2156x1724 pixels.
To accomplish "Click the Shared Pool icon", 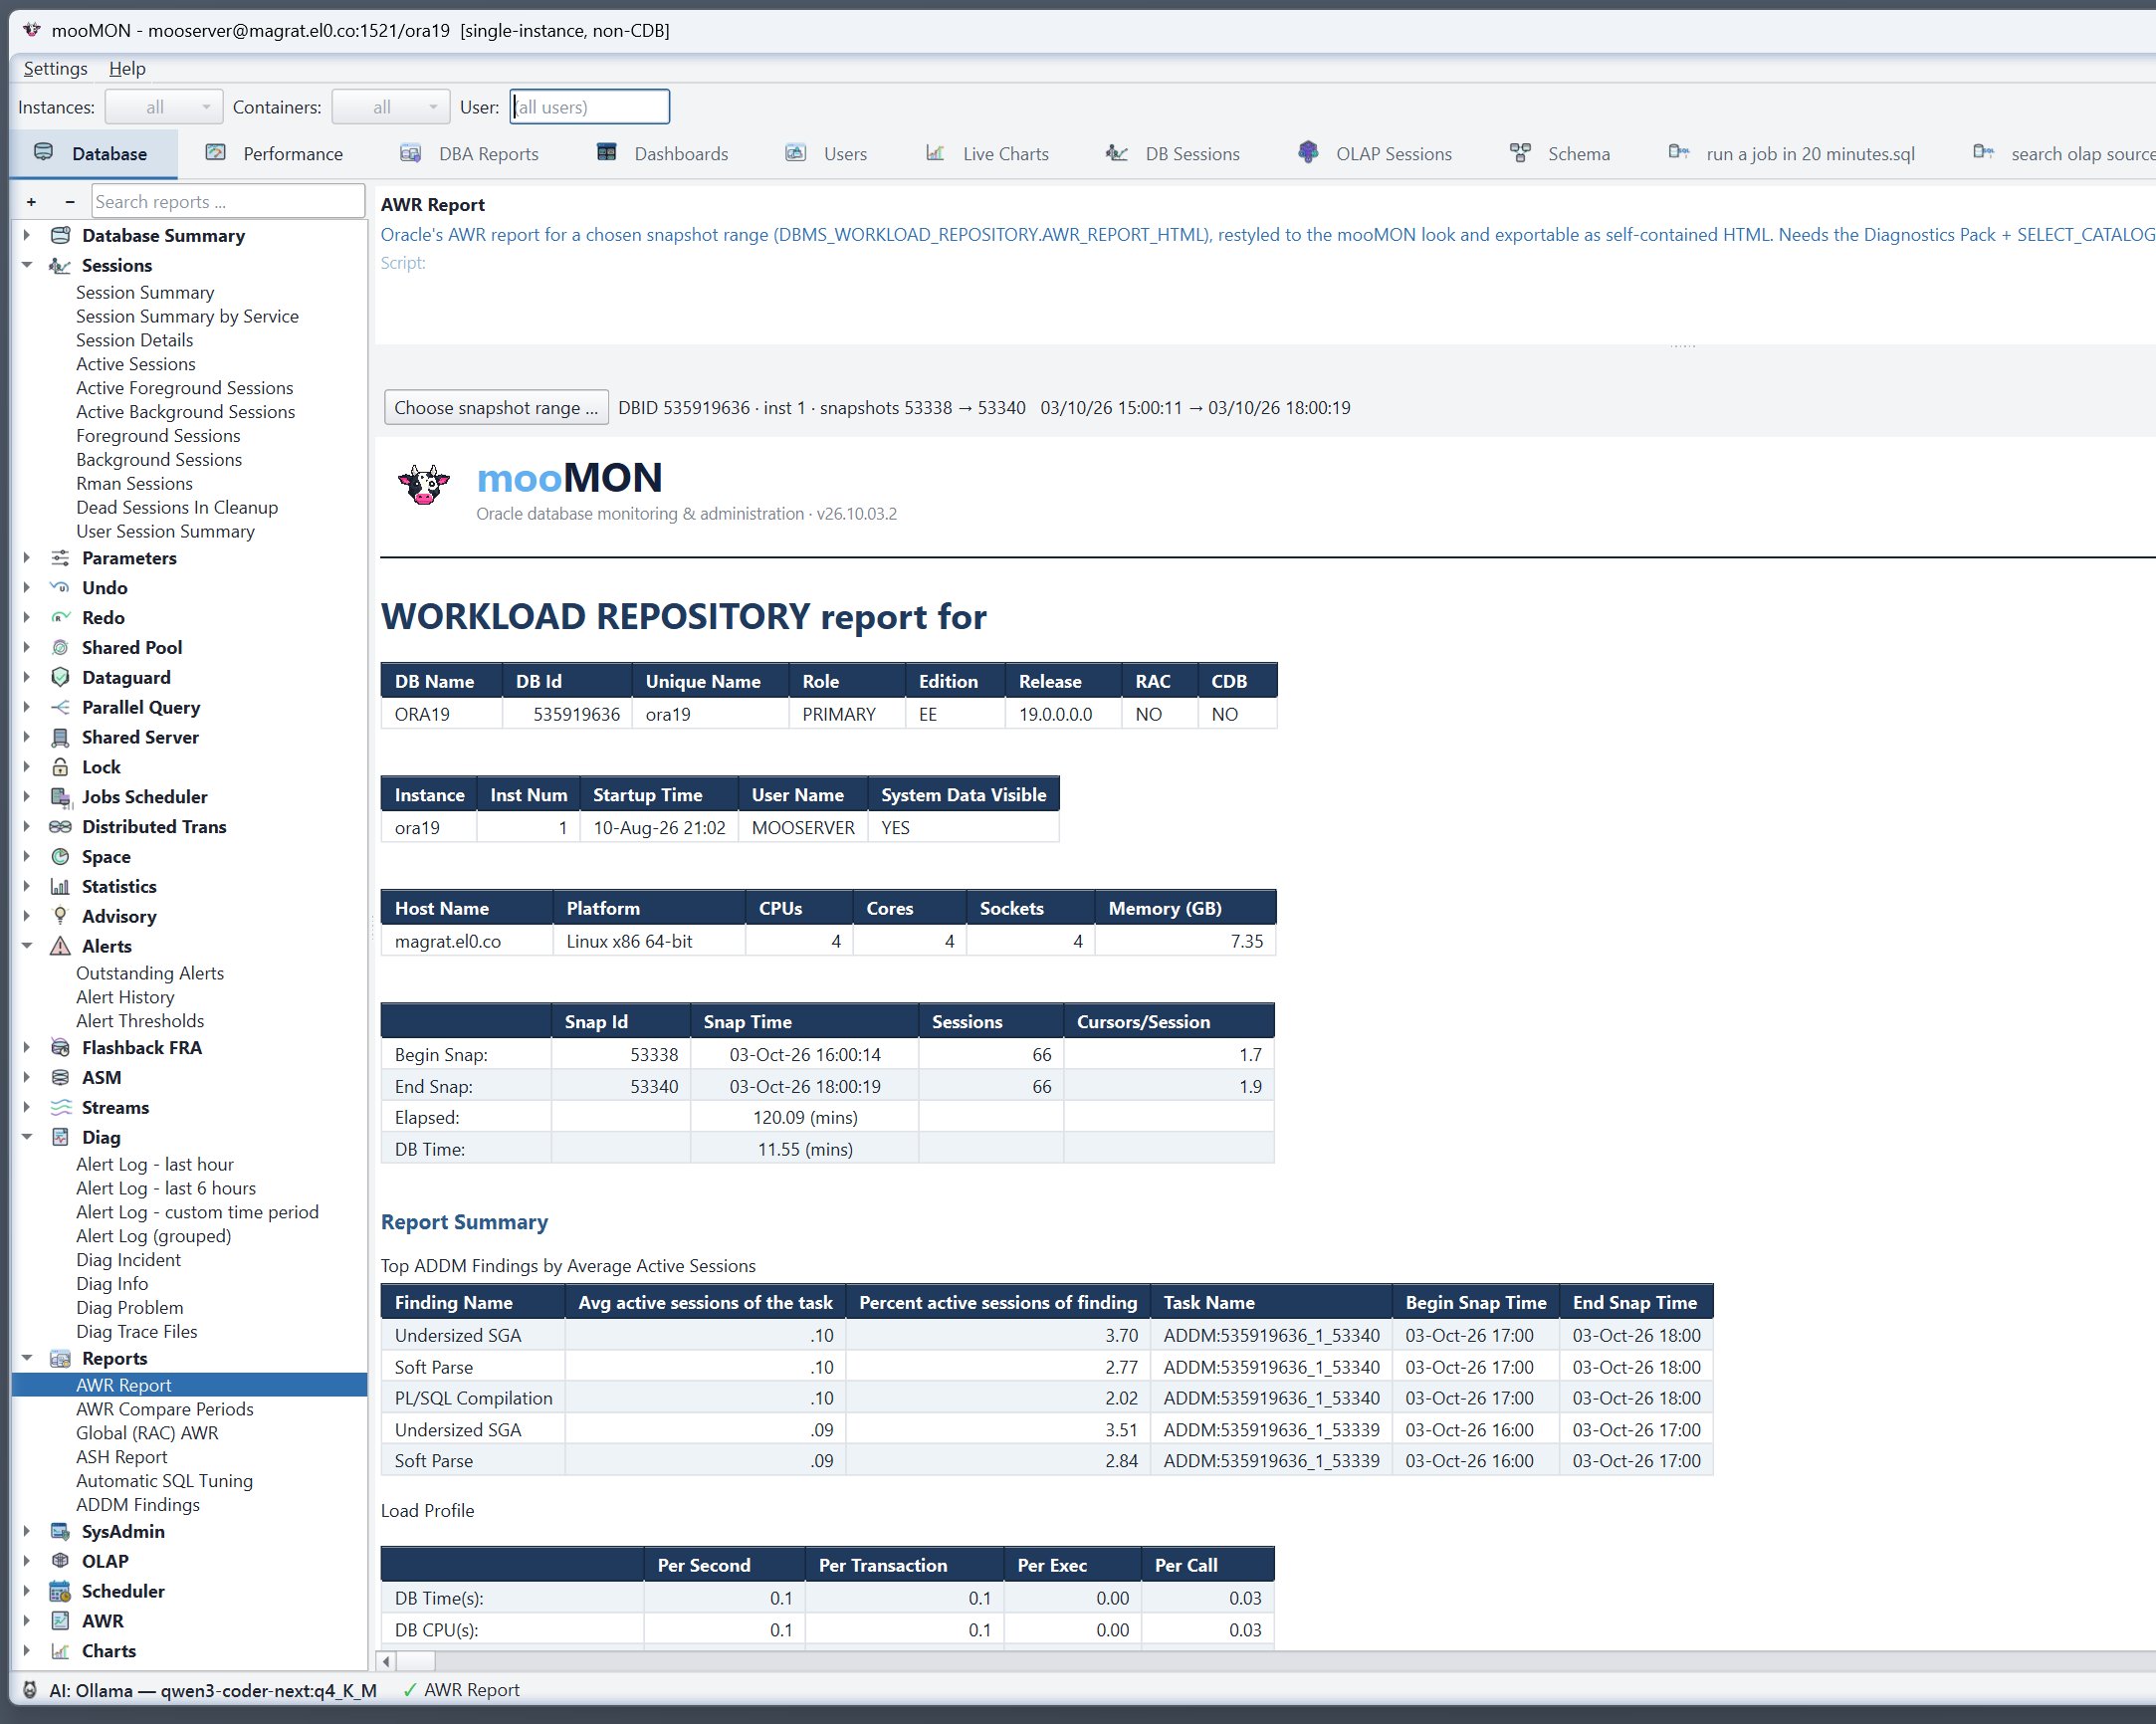I will click(60, 648).
